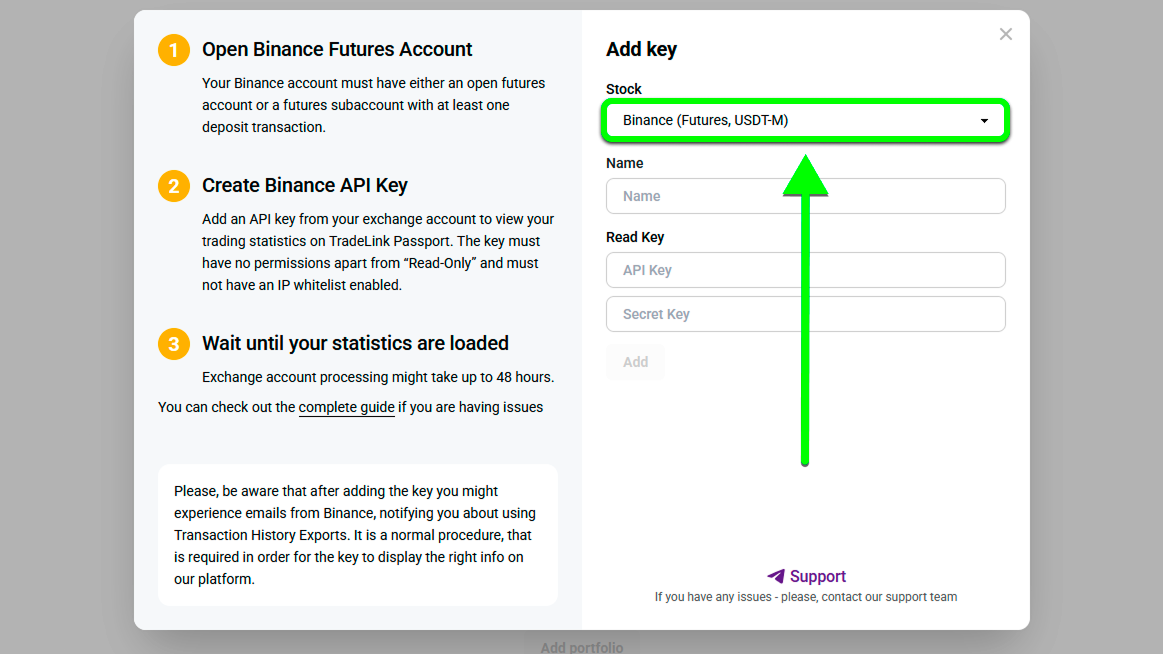The height and width of the screenshot is (654, 1163).
Task: Close the Add key dialog
Action: tap(1005, 34)
